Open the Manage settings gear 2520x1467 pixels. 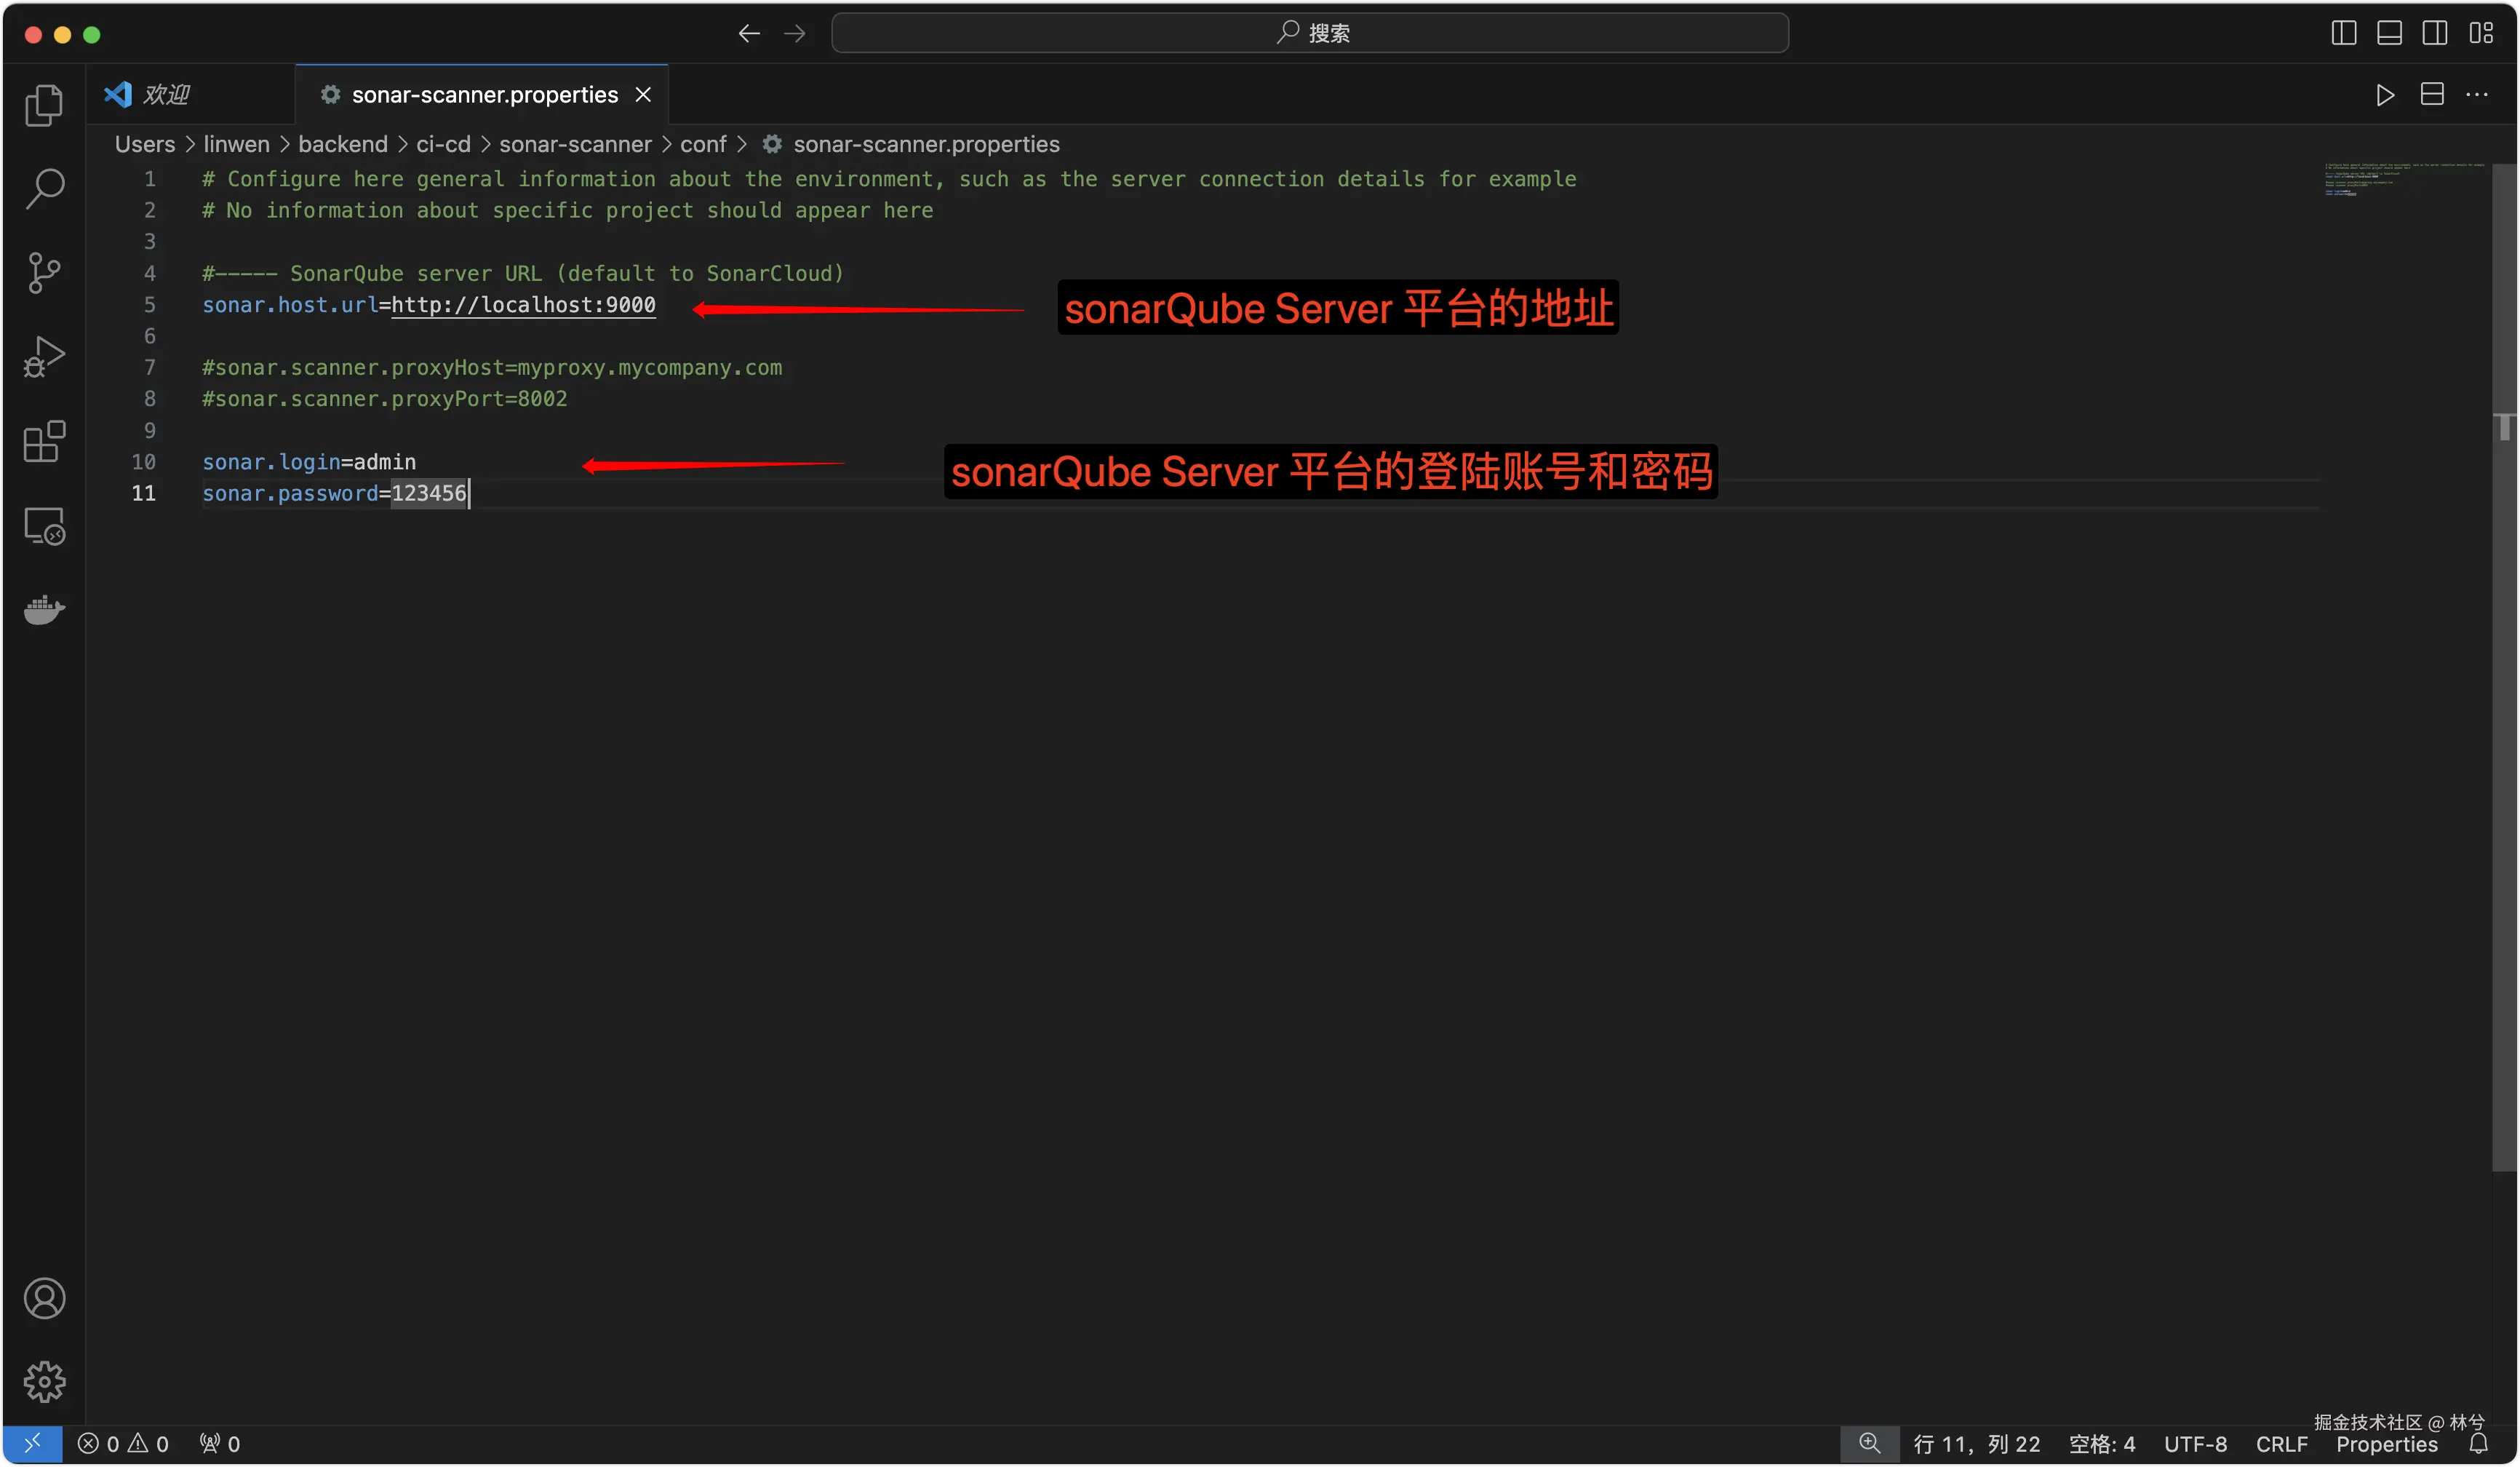(x=44, y=1381)
